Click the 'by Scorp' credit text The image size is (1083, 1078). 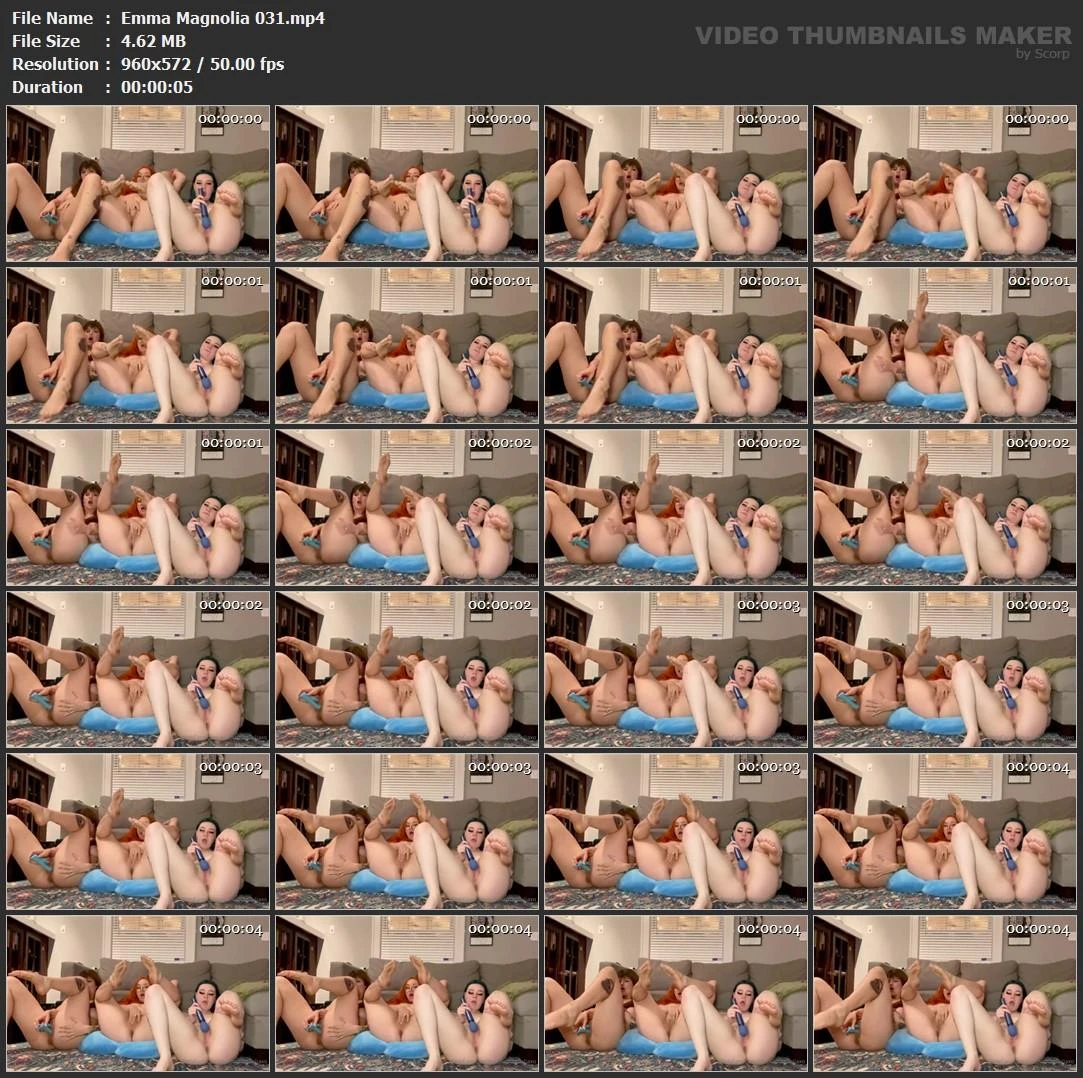[1042, 54]
